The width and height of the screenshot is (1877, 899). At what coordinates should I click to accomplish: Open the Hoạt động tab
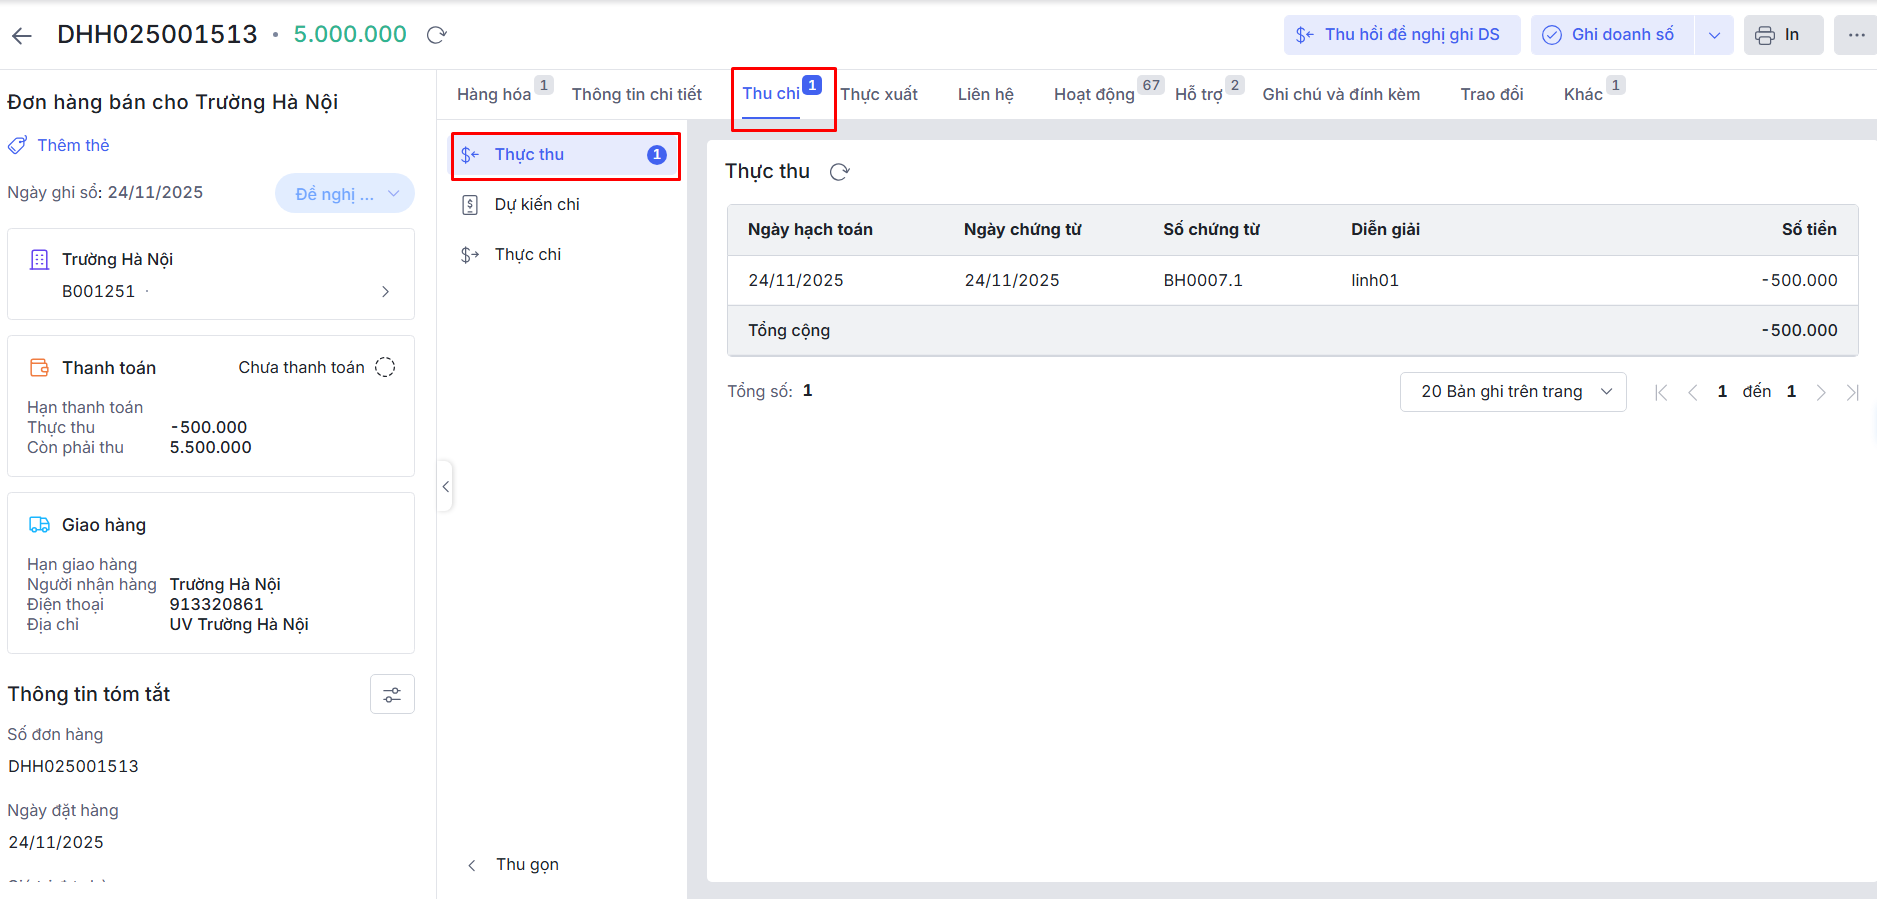tap(1094, 95)
